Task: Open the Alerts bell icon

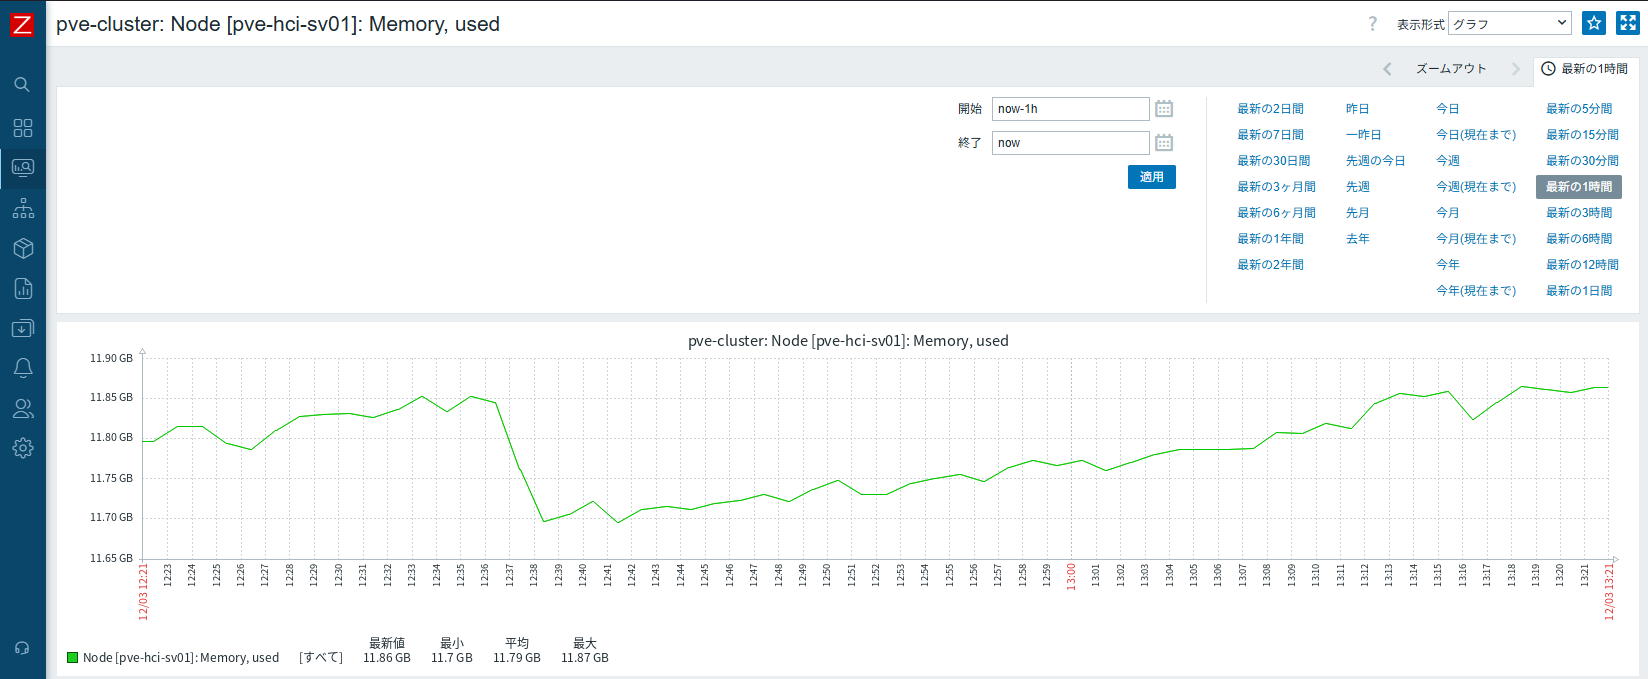Action: 22,368
